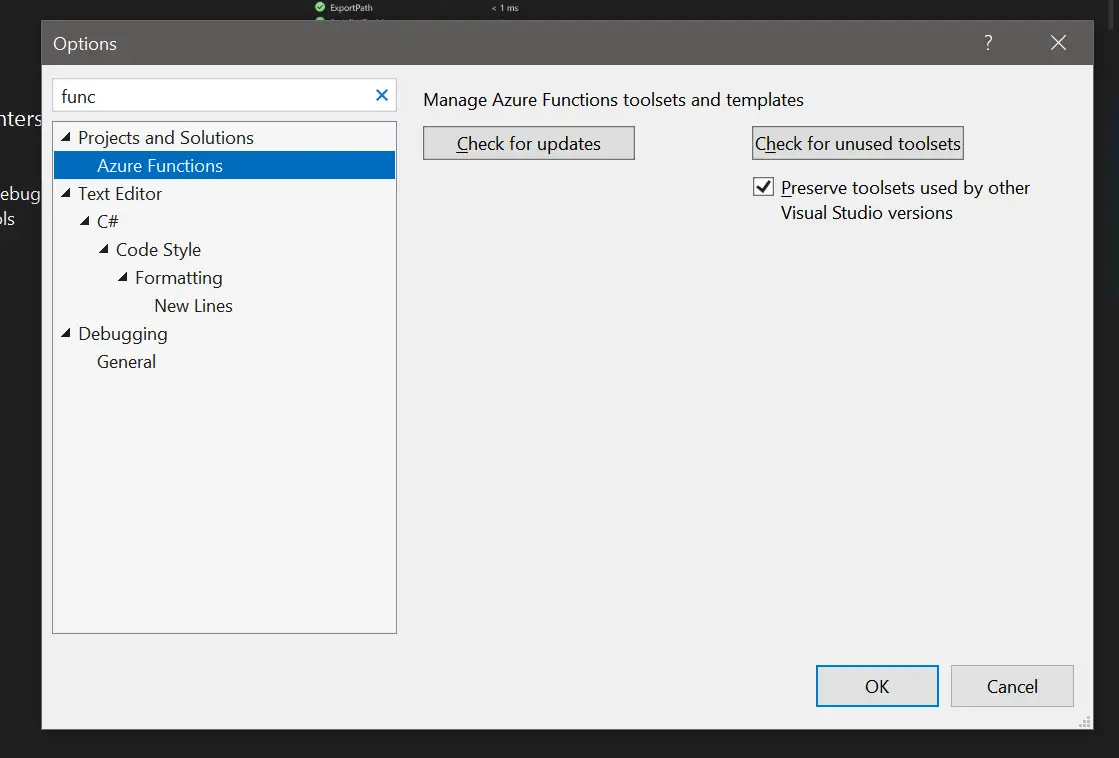Select the Code Style label in tree
This screenshot has height=758, width=1119.
tap(158, 250)
